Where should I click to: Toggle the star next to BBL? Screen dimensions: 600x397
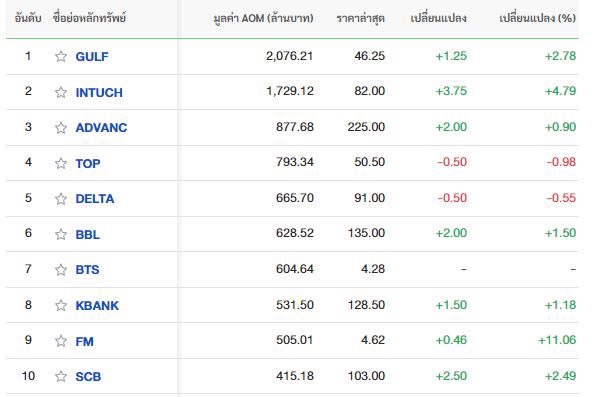point(60,234)
